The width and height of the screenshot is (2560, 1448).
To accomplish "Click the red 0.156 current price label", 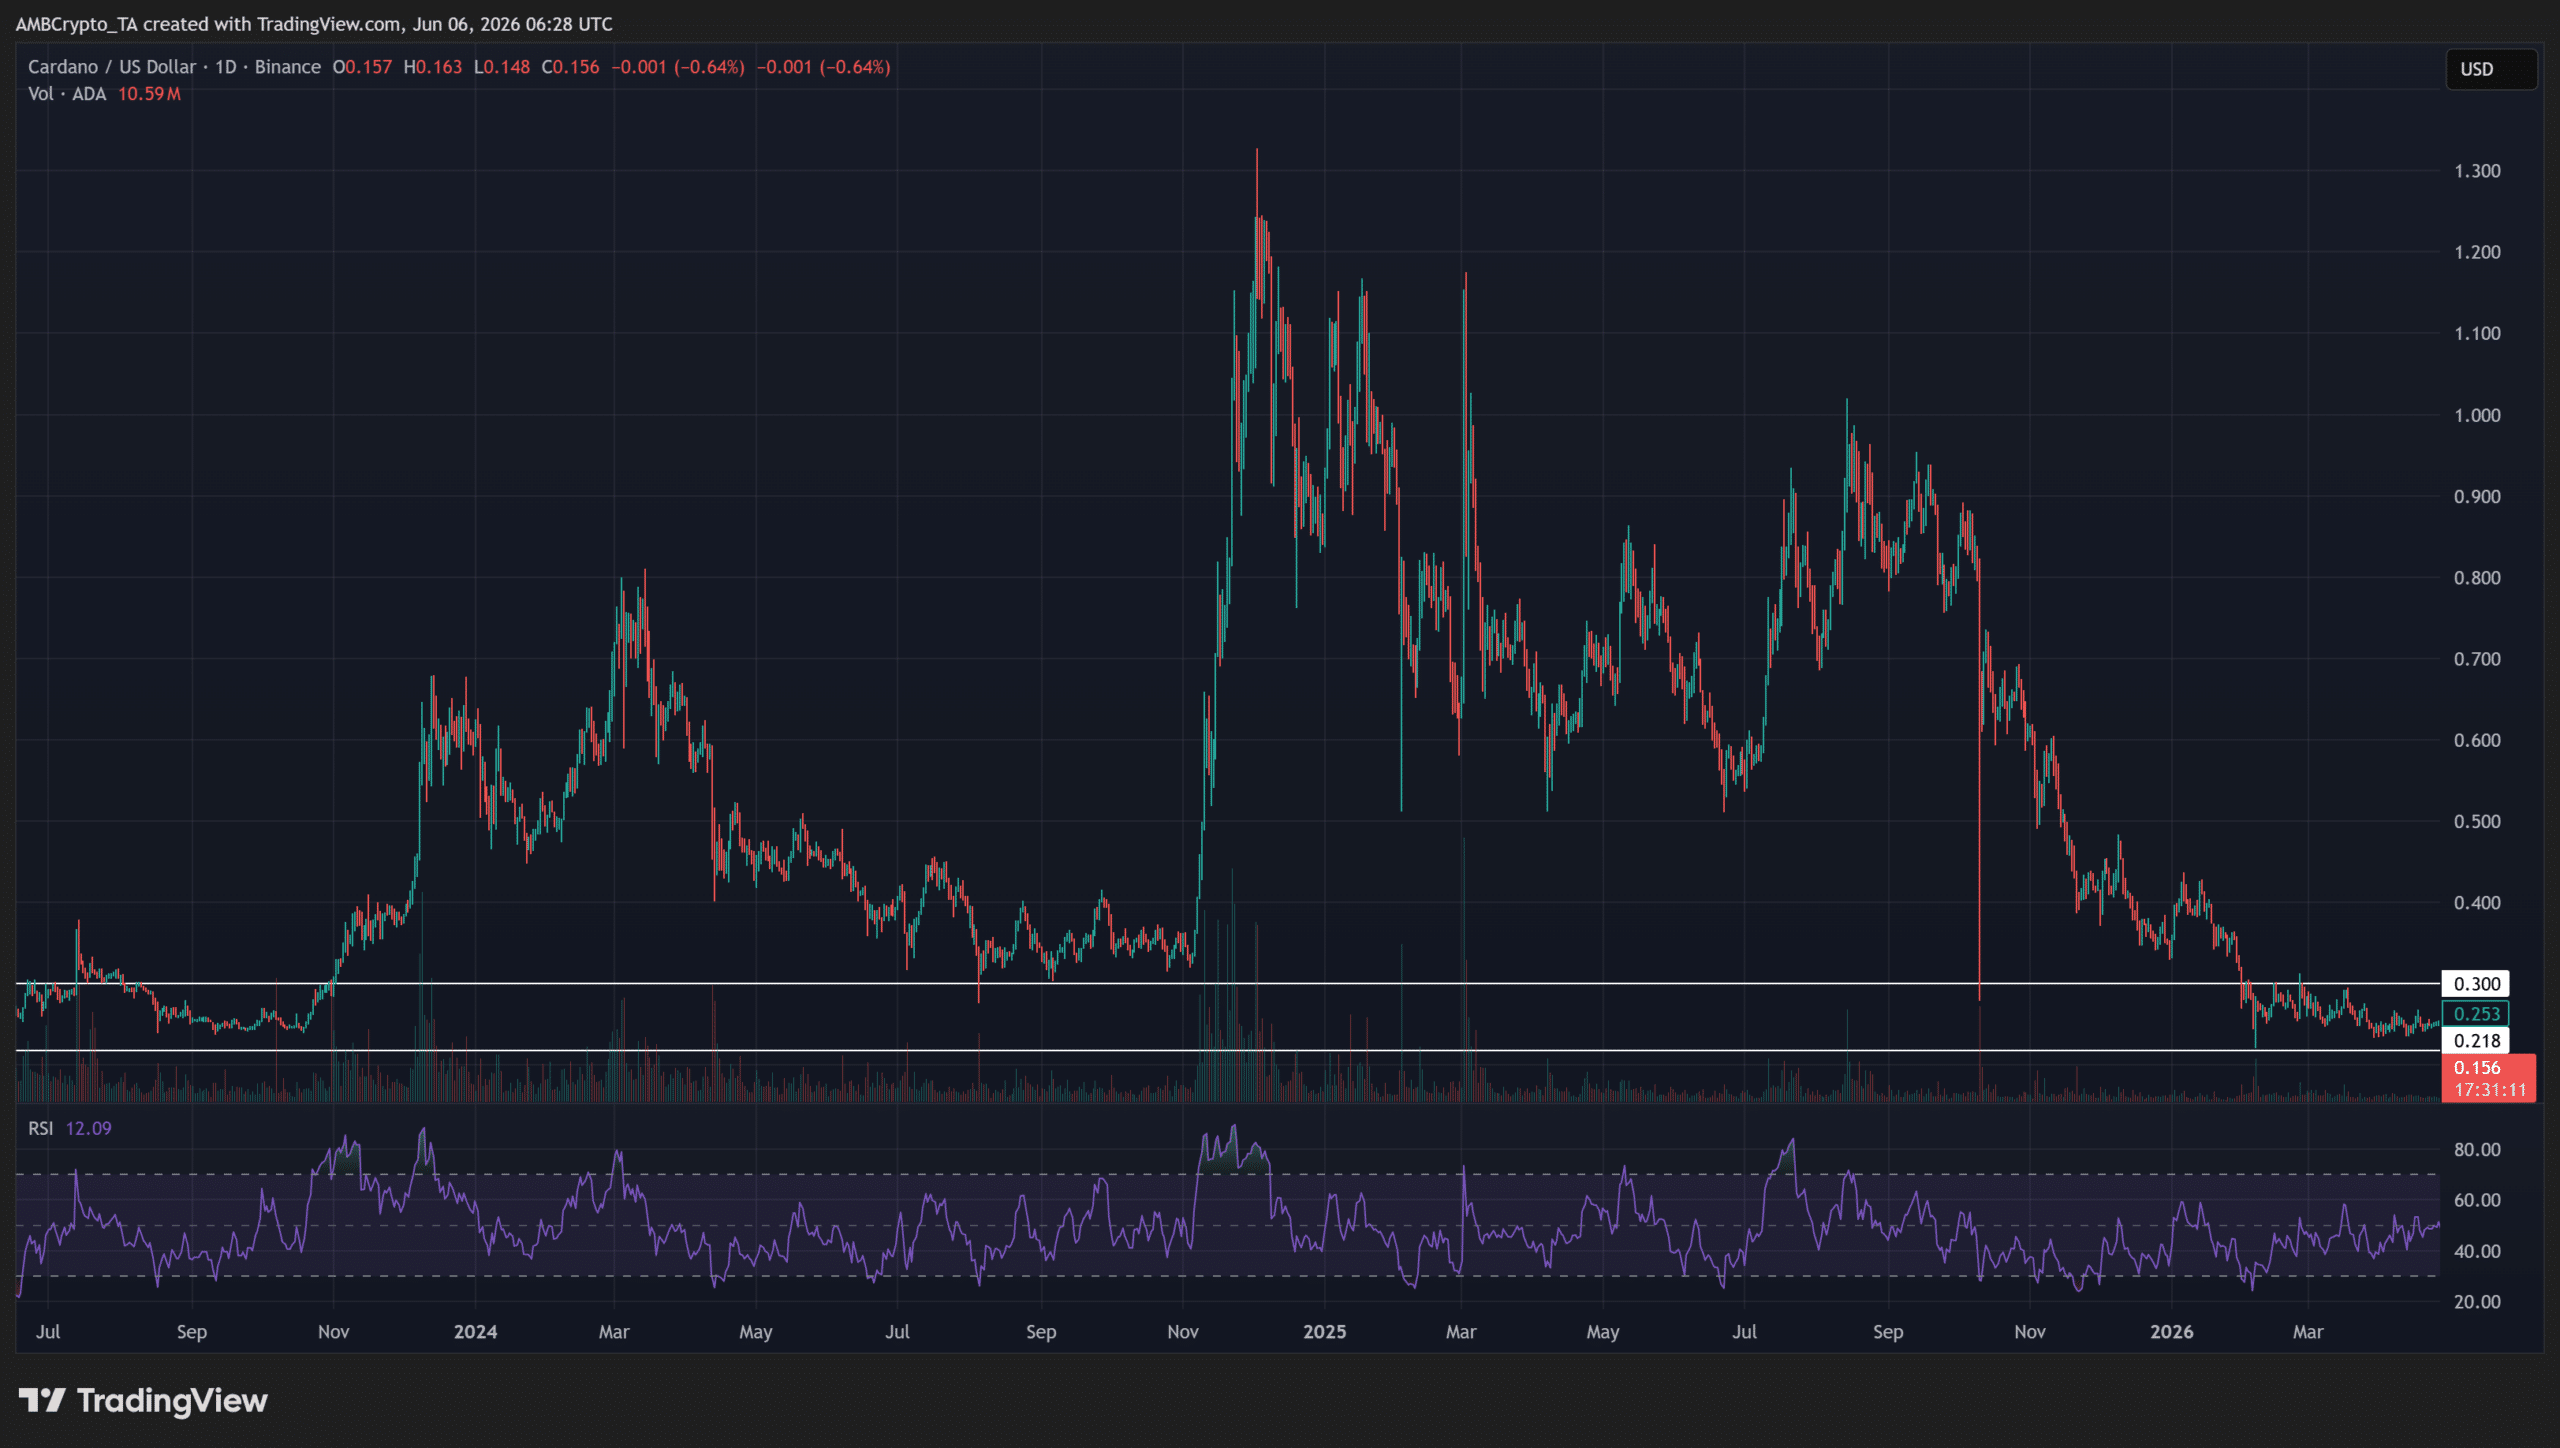I will (x=2476, y=1067).
